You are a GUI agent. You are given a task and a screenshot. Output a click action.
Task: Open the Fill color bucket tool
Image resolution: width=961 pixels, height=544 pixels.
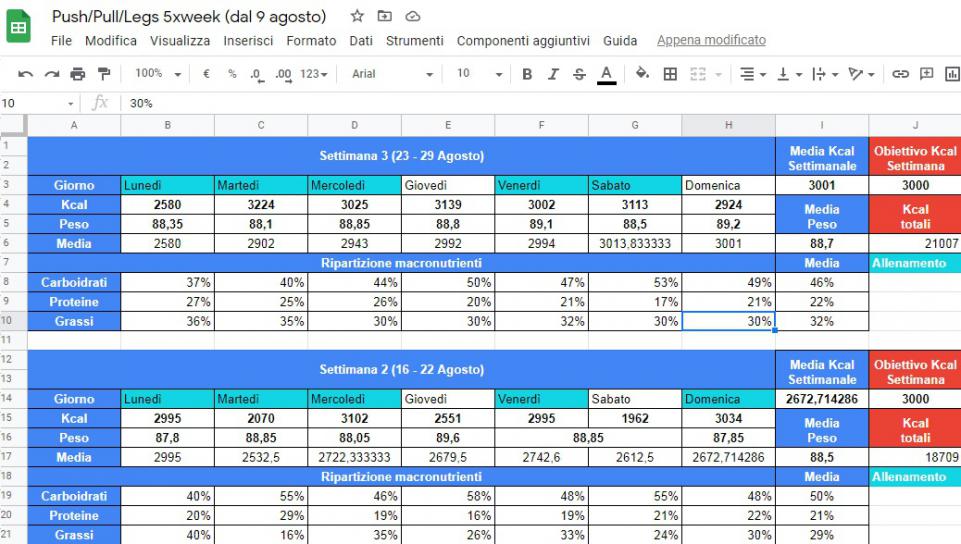click(x=642, y=74)
